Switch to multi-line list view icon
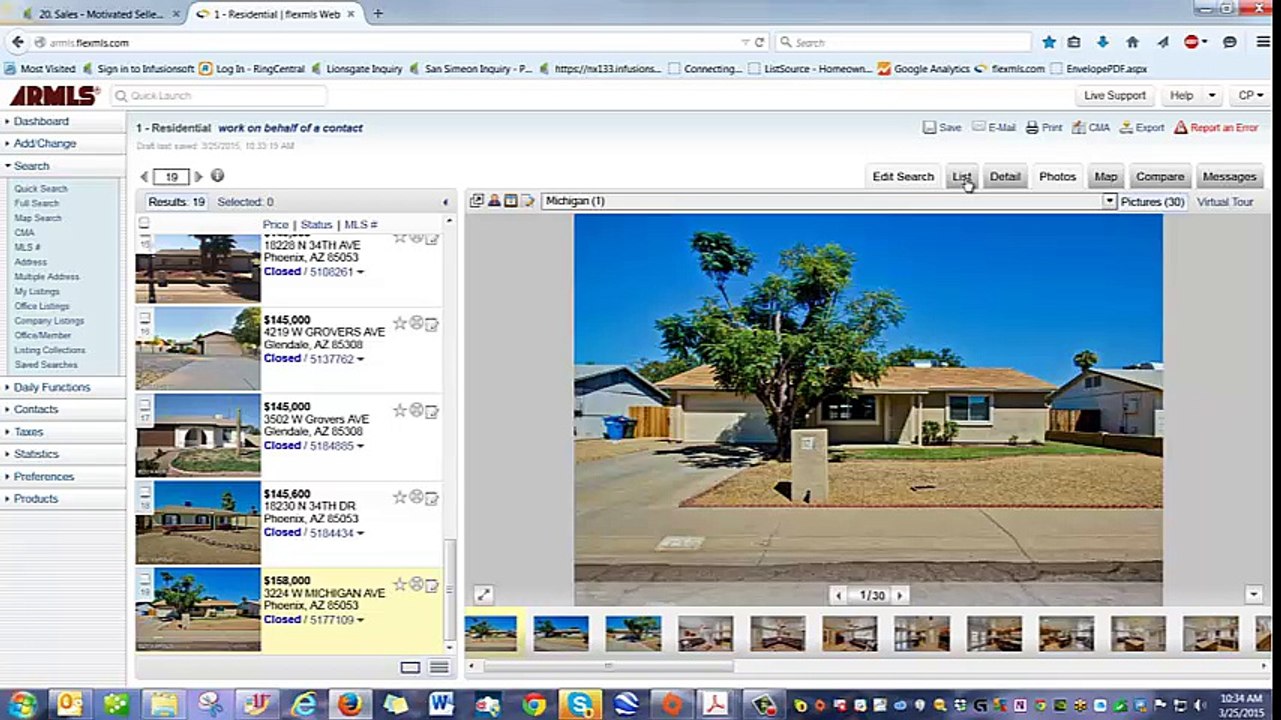1281x720 pixels. coord(439,667)
